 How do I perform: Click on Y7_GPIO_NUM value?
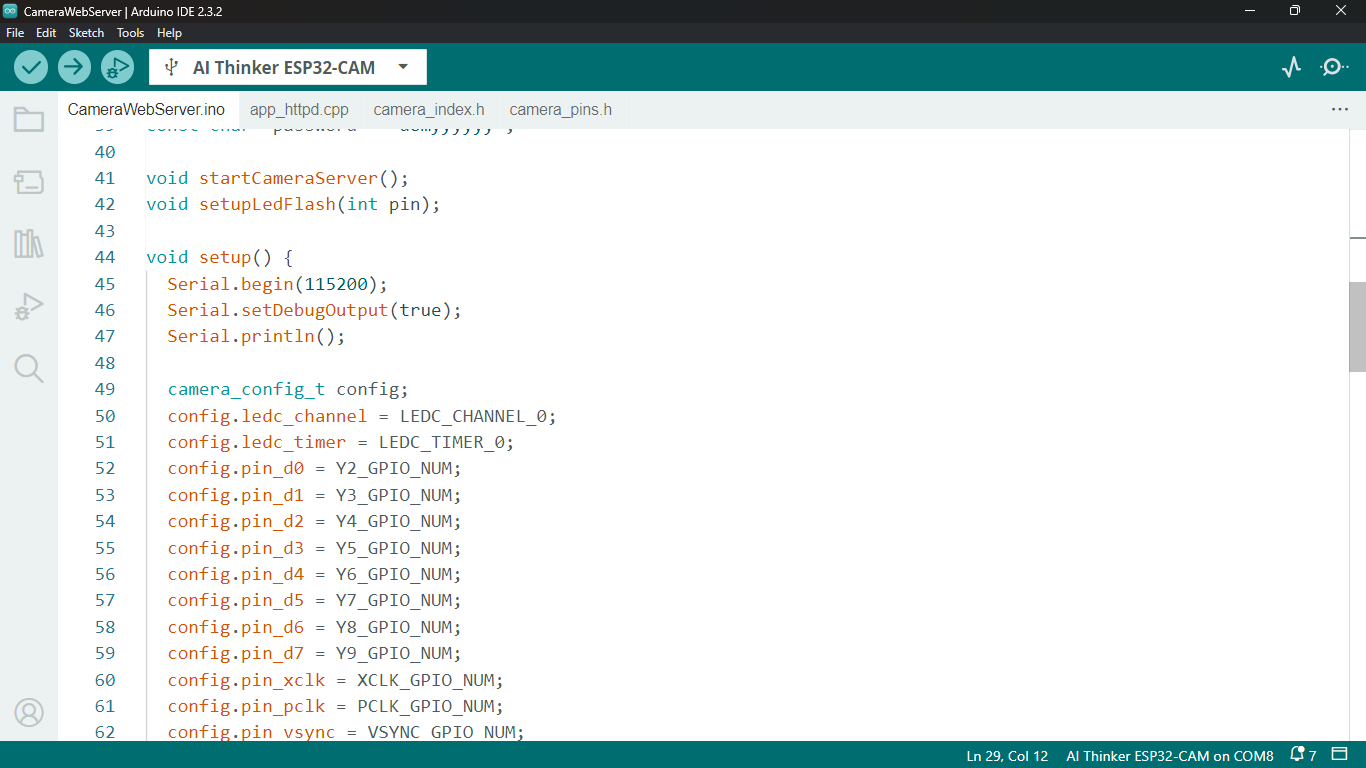[393, 600]
